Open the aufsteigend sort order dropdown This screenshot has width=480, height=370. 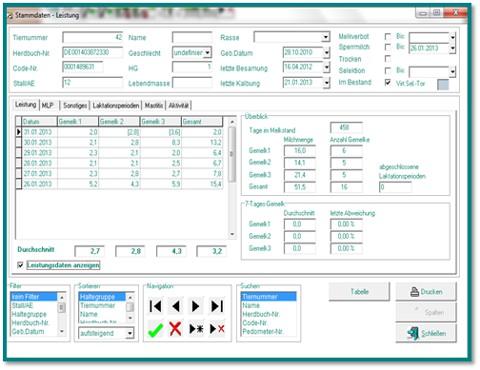click(x=130, y=333)
